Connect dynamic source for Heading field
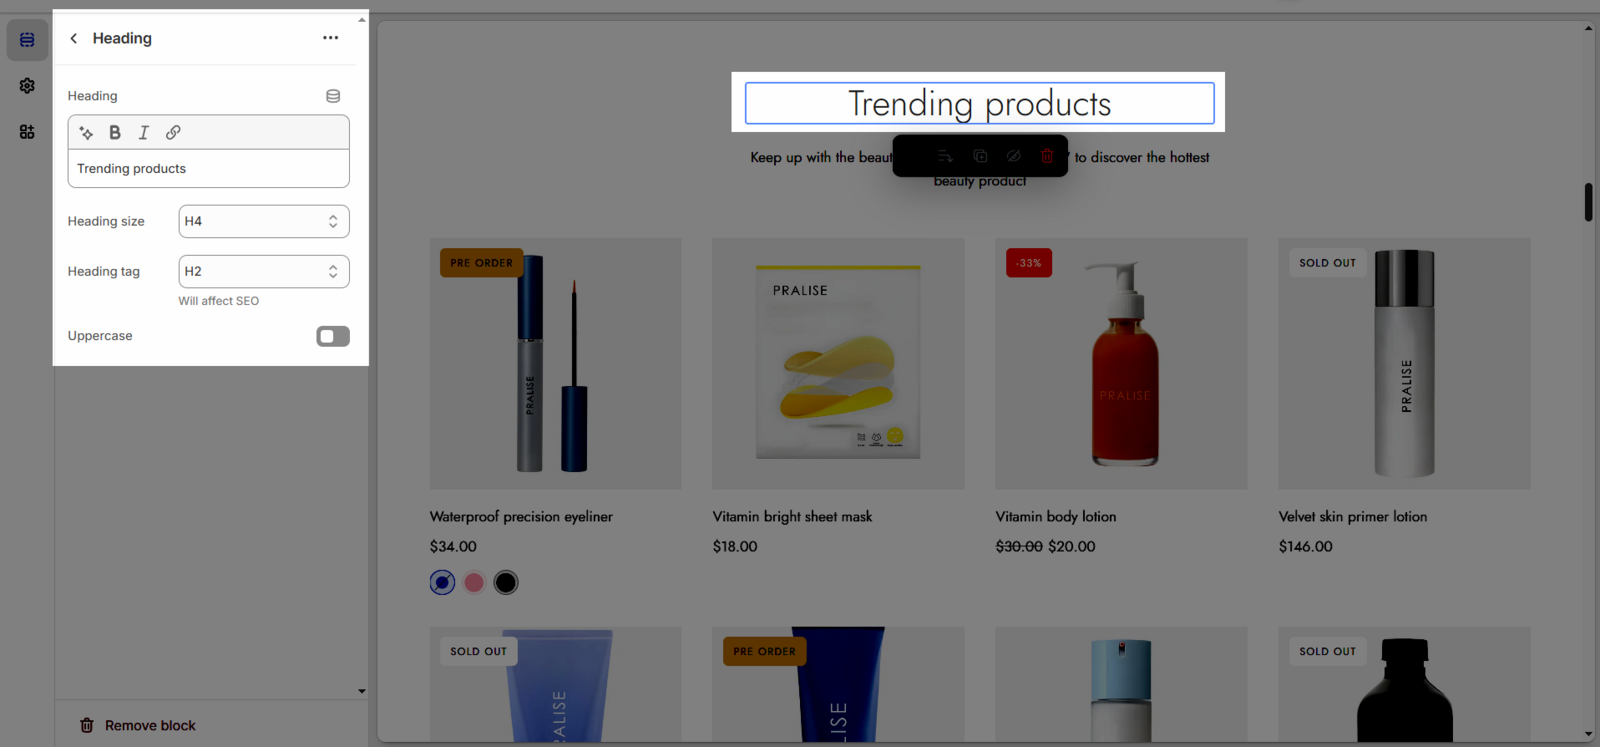Viewport: 1600px width, 747px height. tap(333, 96)
